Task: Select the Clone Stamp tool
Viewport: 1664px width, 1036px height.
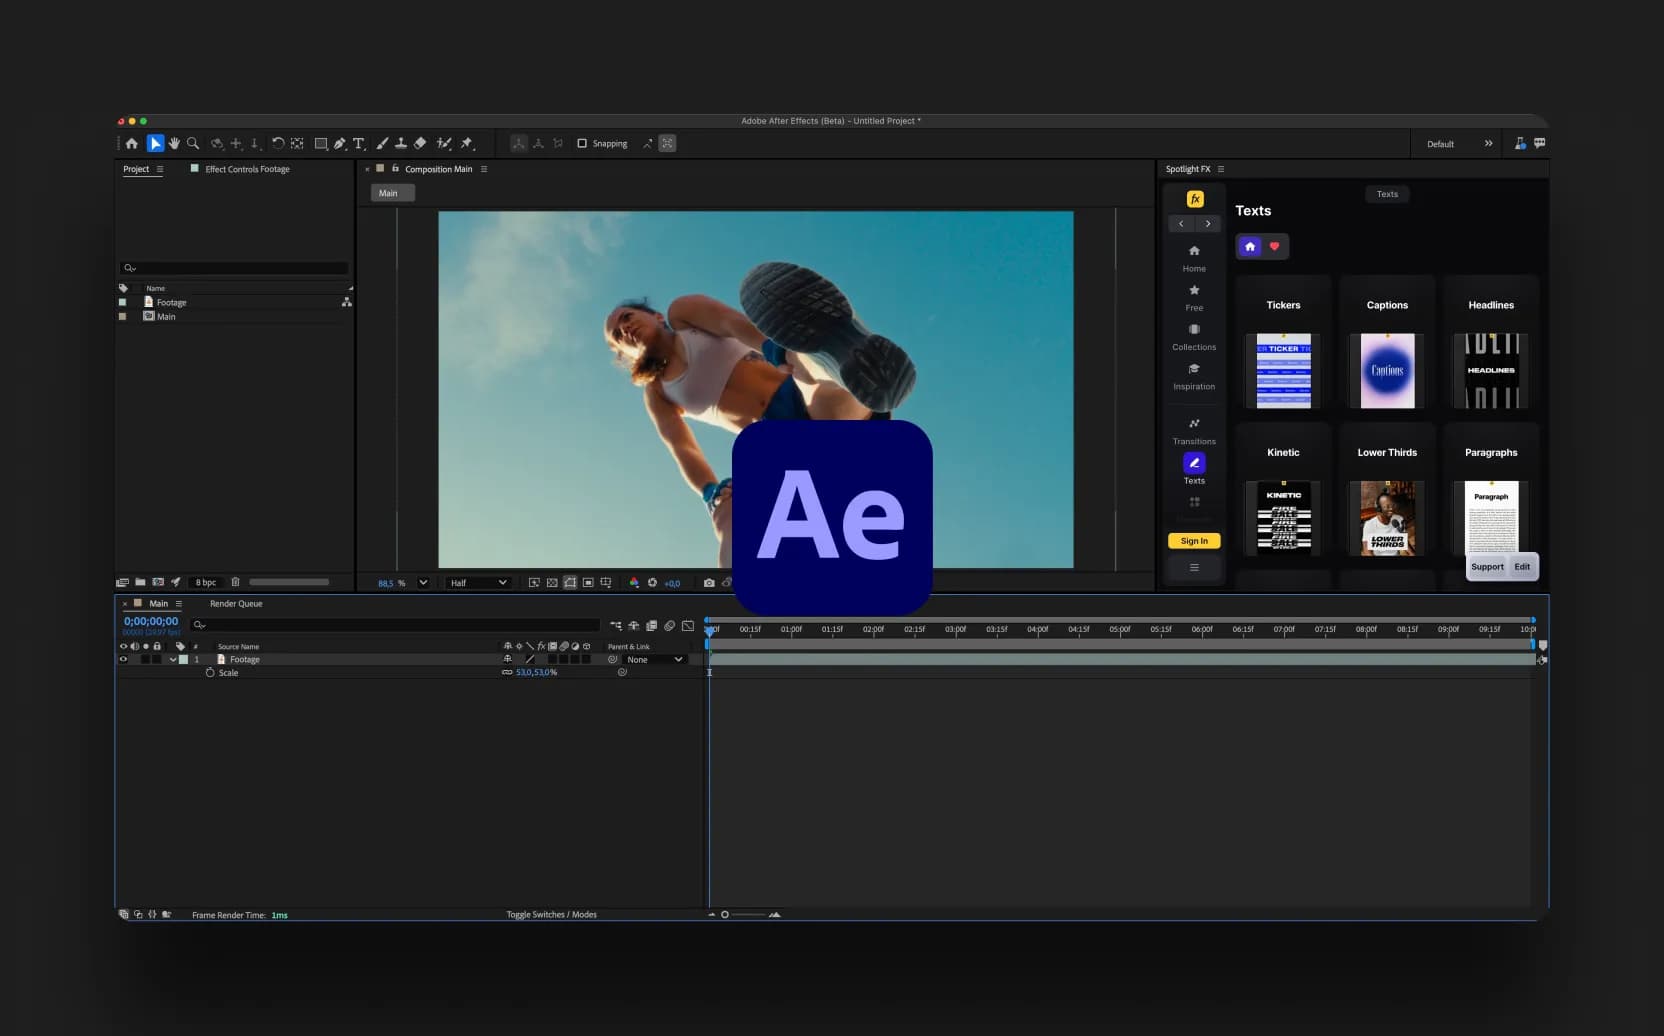Action: coord(402,143)
